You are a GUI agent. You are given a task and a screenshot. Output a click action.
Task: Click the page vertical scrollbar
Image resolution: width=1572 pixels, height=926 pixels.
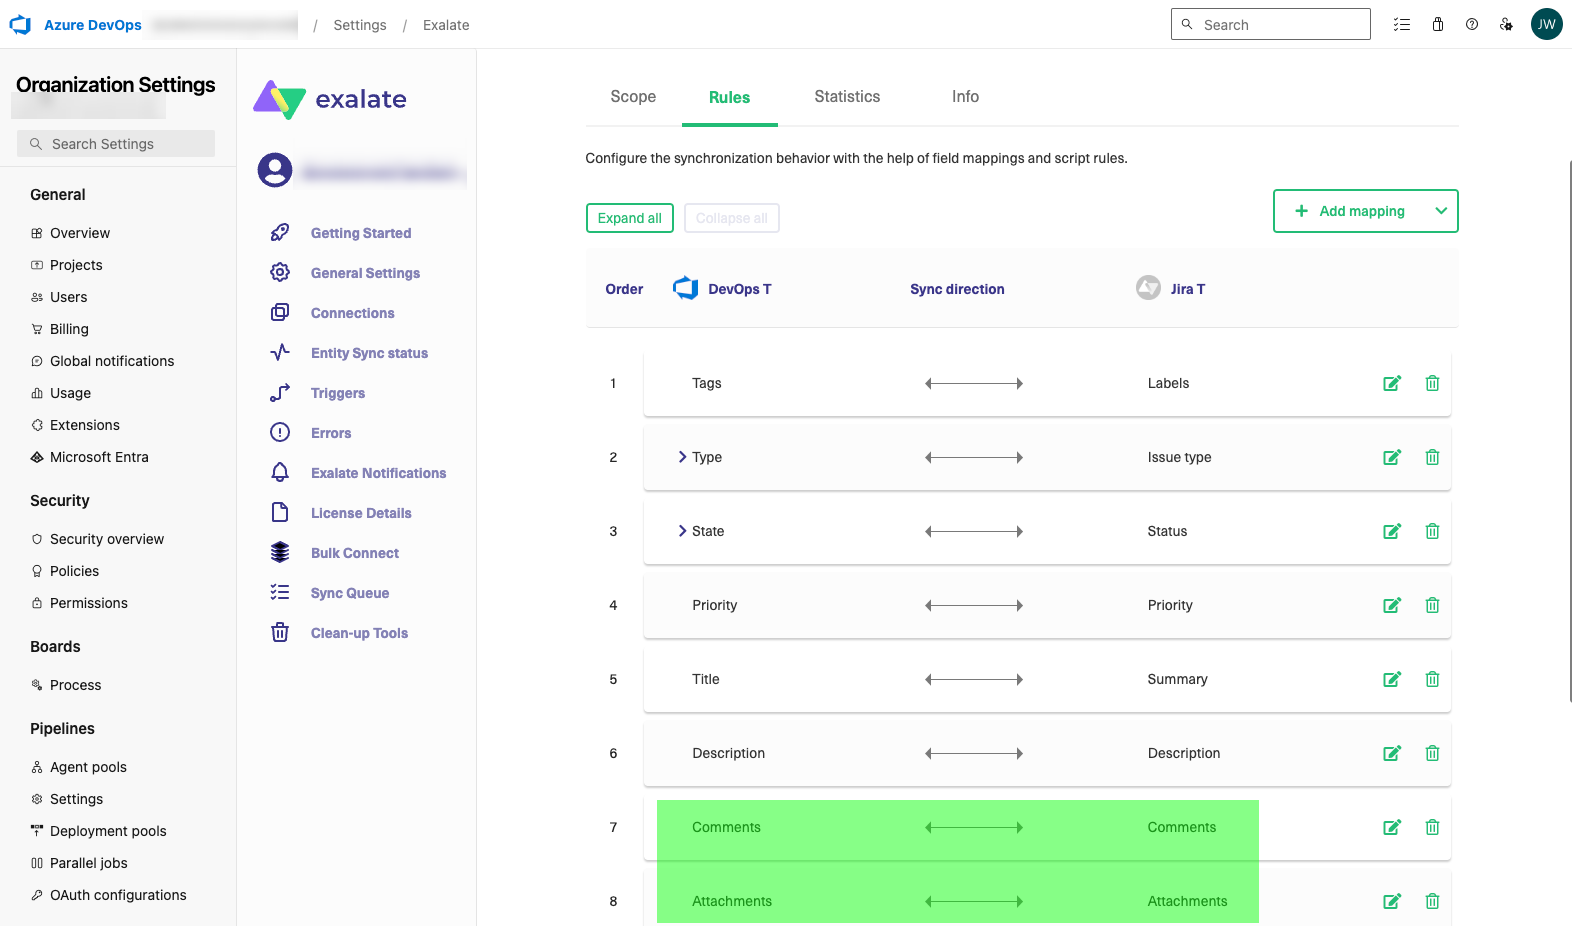click(x=1570, y=430)
